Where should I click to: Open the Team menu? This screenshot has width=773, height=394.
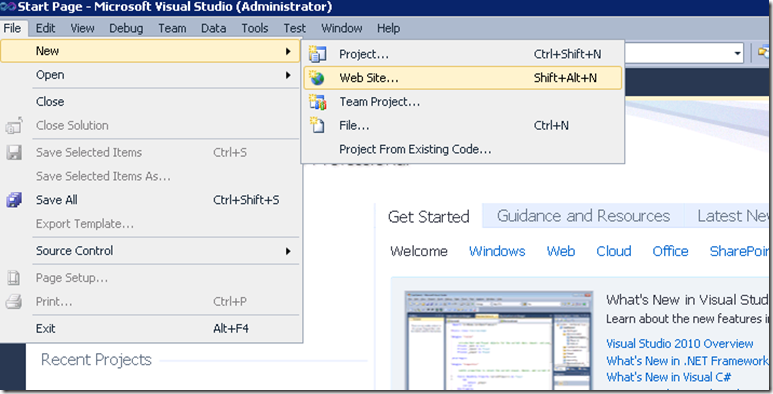[x=172, y=28]
